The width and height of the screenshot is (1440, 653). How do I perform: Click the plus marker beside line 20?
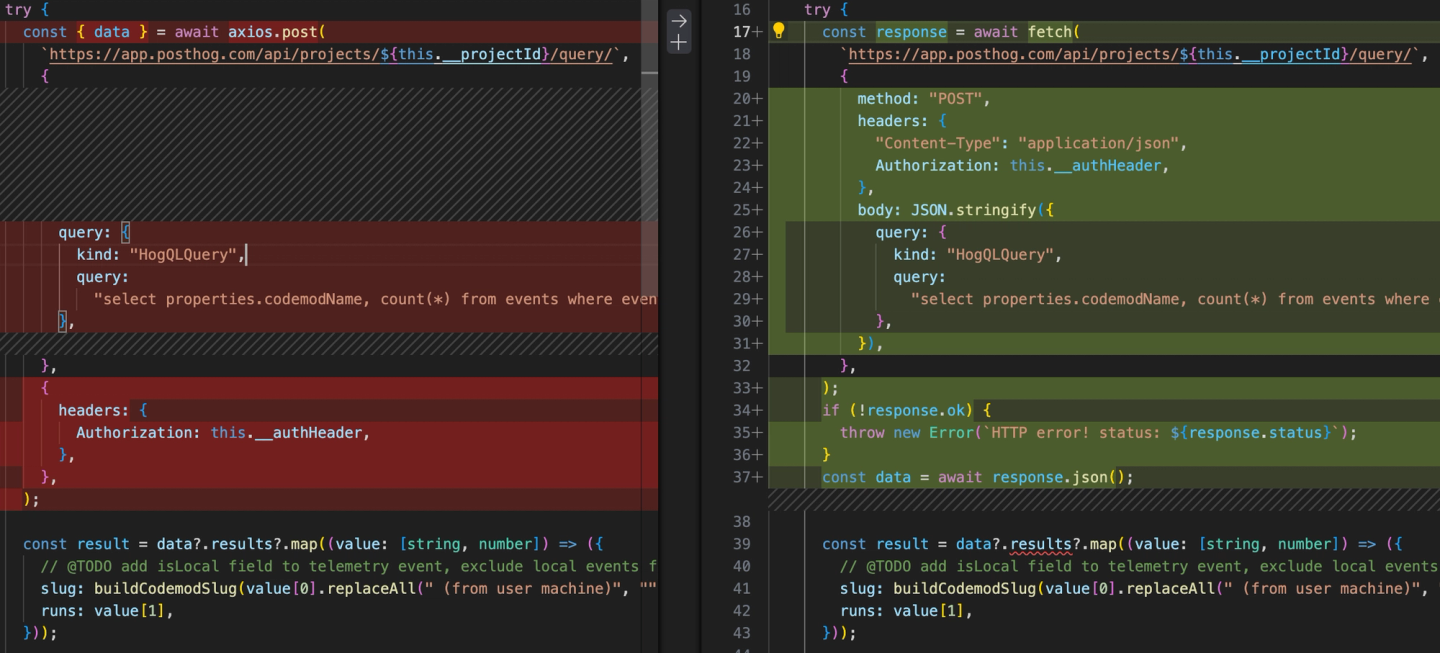(757, 99)
